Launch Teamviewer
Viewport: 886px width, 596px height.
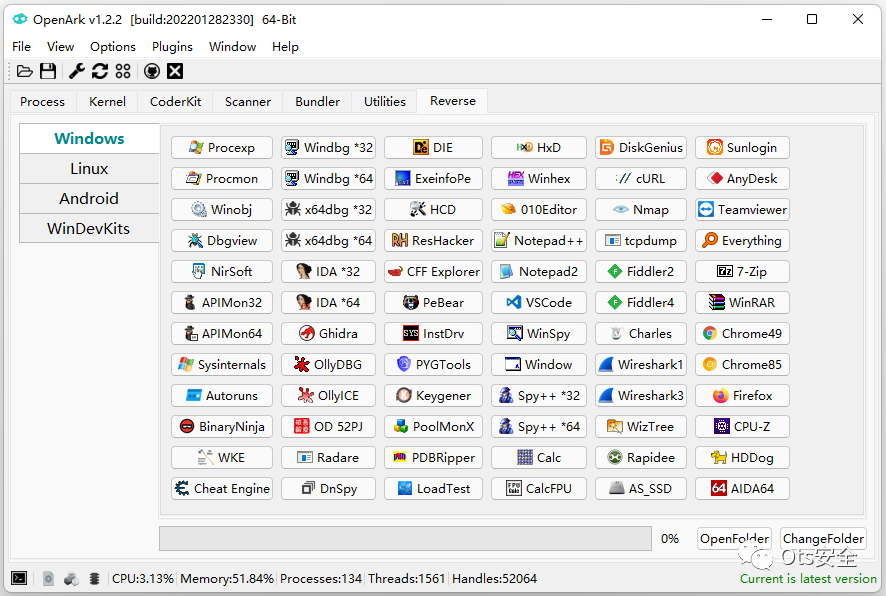[x=742, y=210]
